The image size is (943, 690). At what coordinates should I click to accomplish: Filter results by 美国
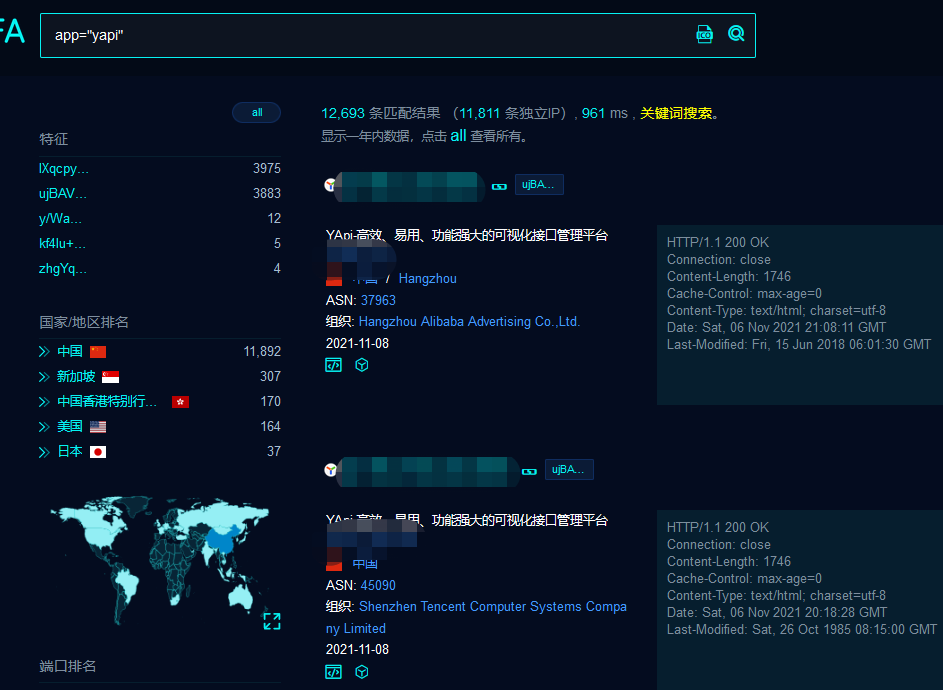tap(70, 427)
